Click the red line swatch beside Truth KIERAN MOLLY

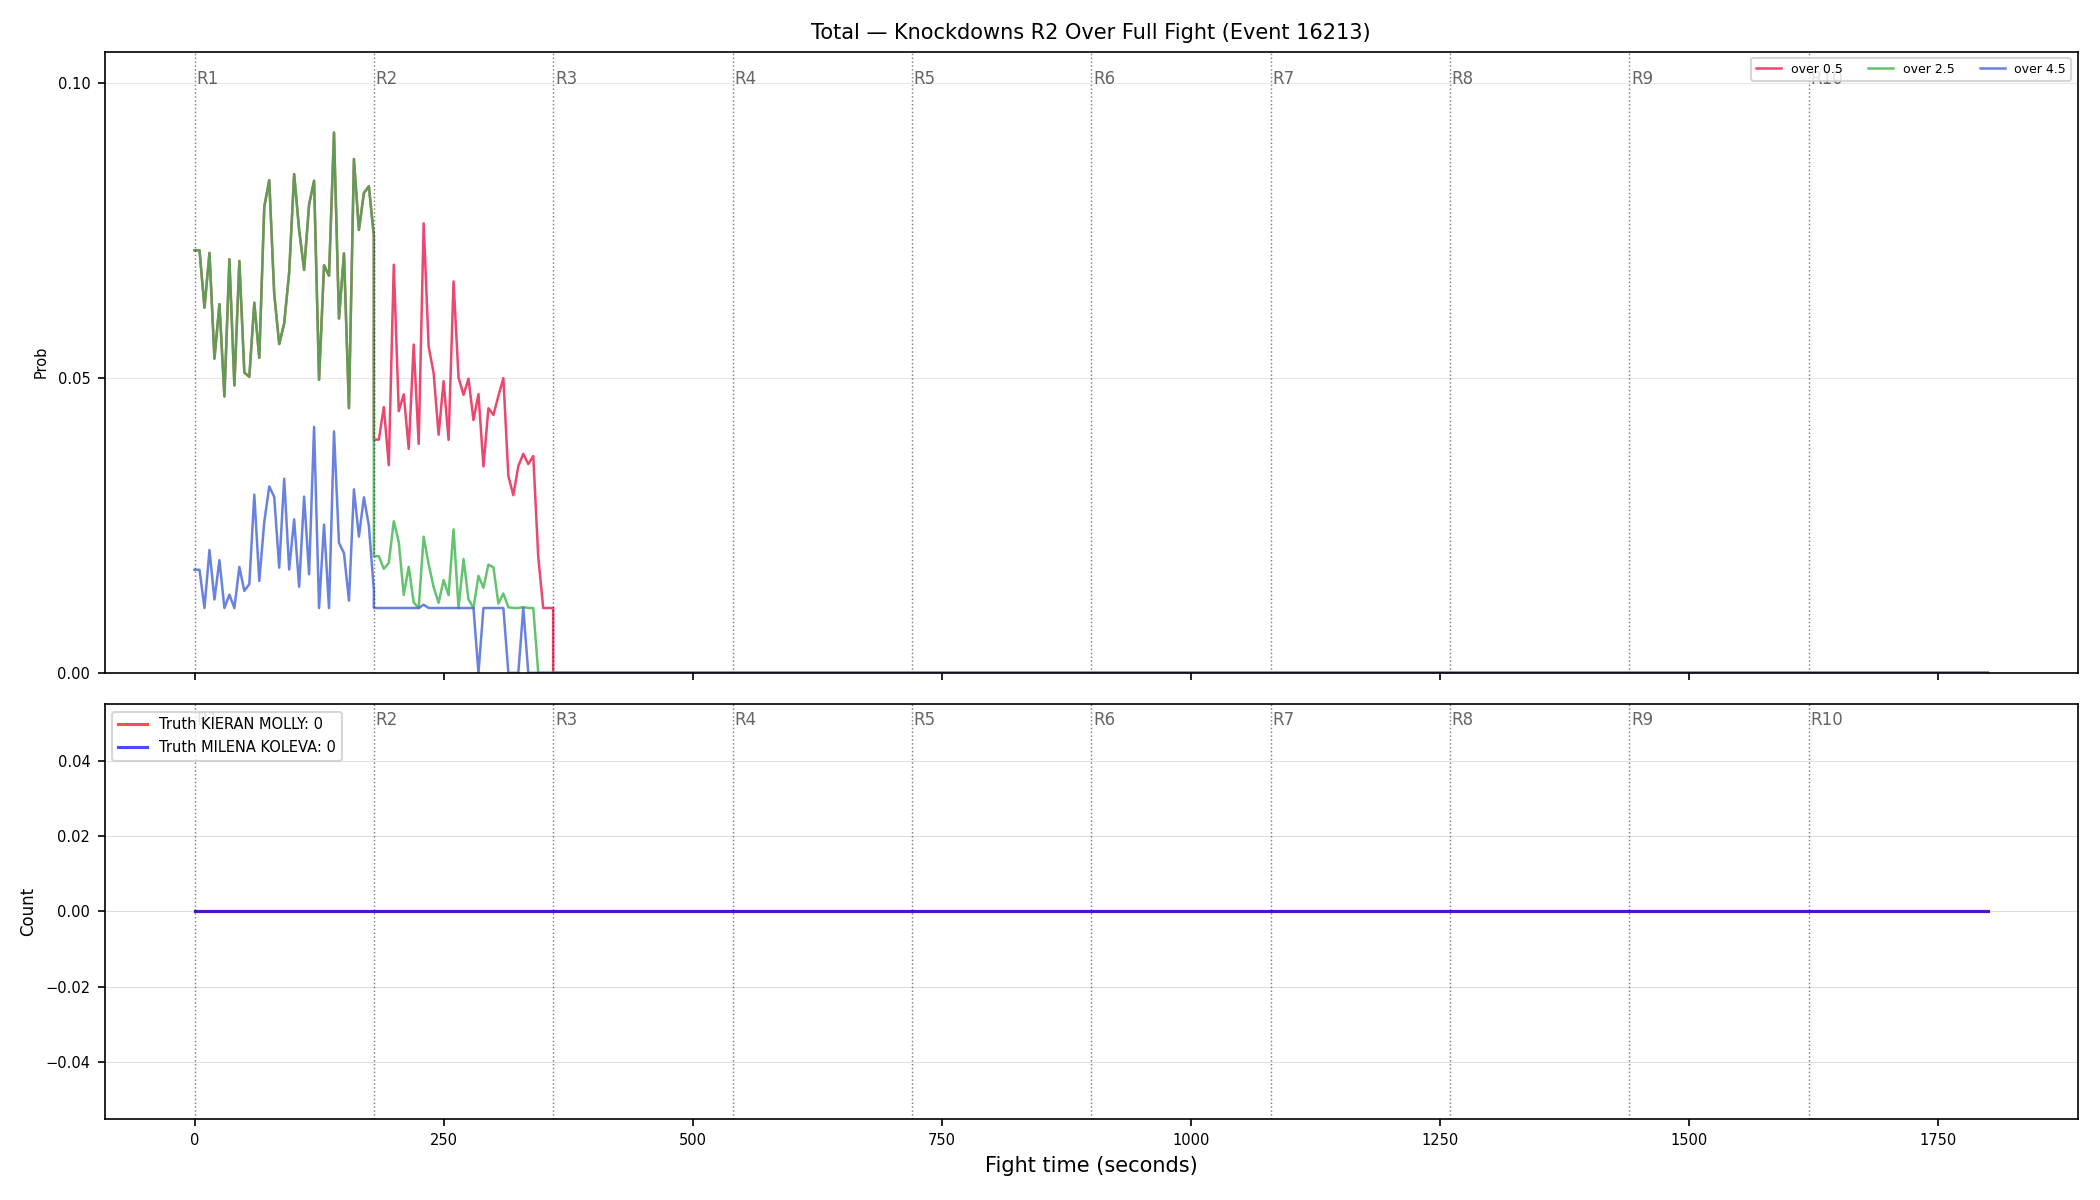tap(133, 724)
